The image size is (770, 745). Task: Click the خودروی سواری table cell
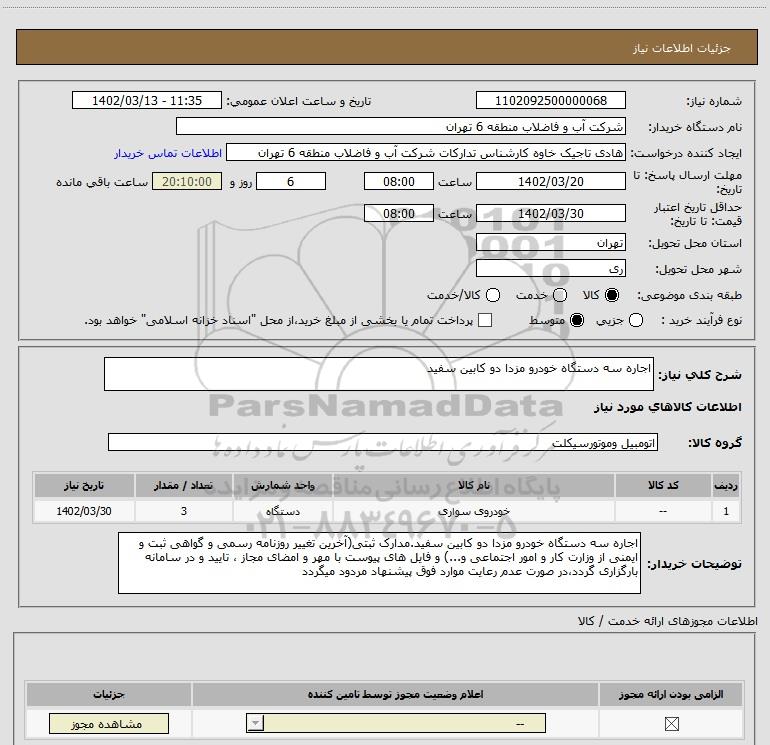[474, 511]
